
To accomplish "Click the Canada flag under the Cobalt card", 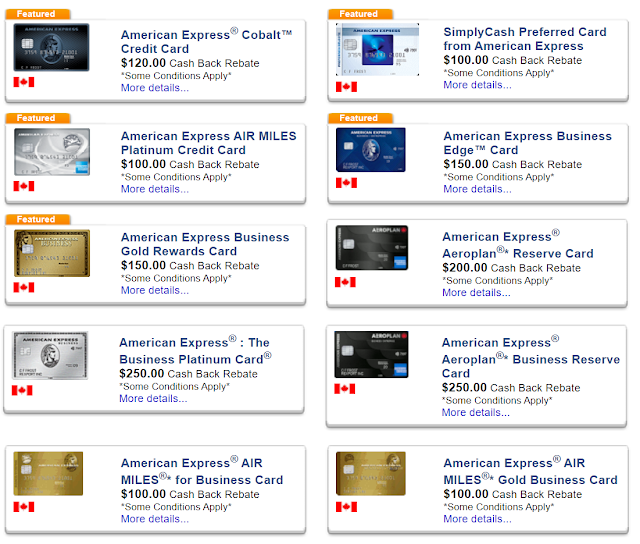I will click(x=24, y=82).
